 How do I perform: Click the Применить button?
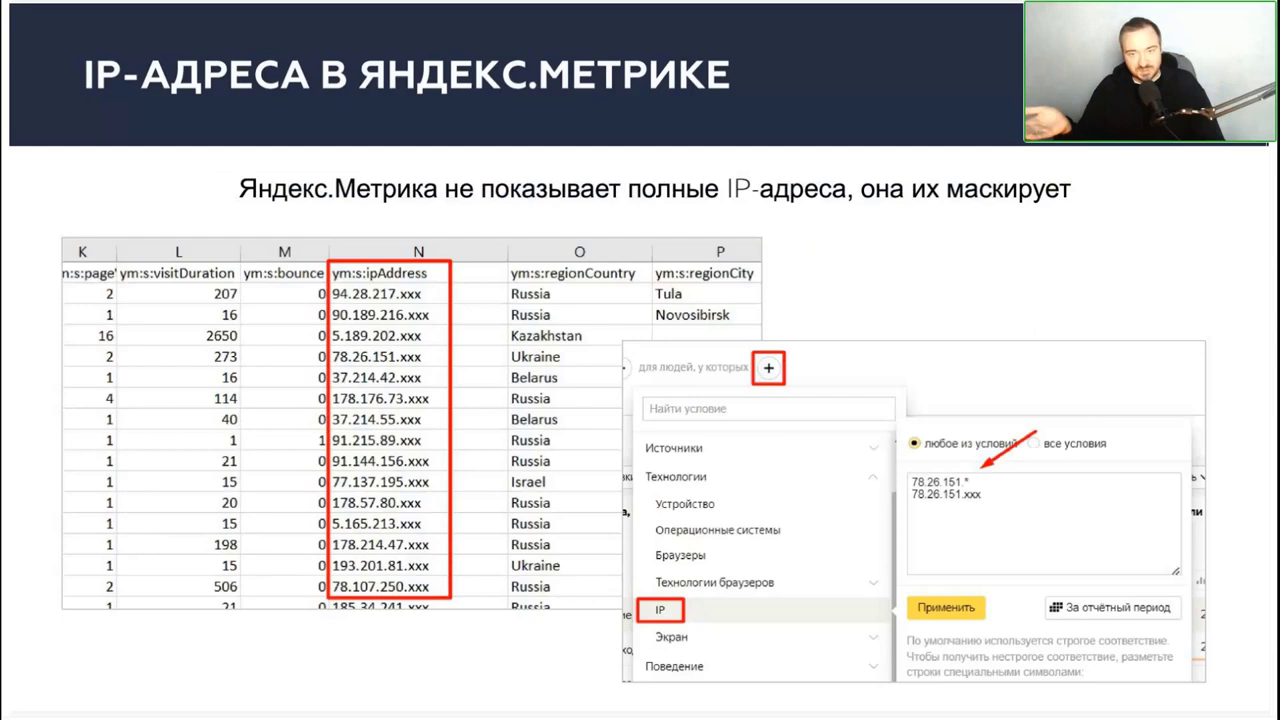pyautogui.click(x=946, y=607)
